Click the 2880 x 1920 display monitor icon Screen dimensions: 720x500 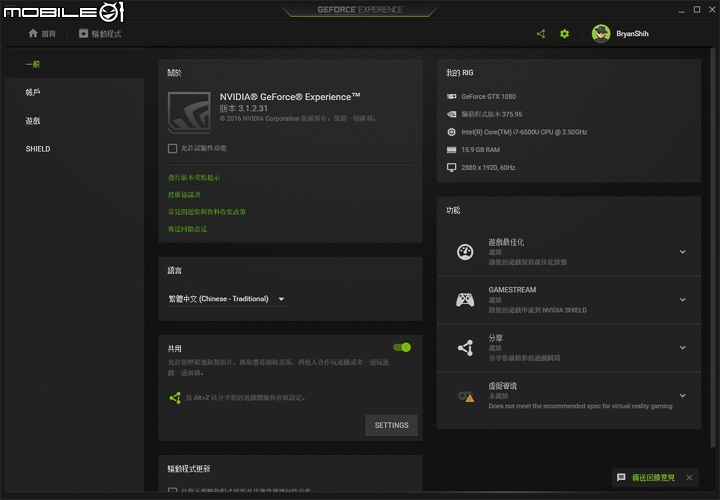451,168
